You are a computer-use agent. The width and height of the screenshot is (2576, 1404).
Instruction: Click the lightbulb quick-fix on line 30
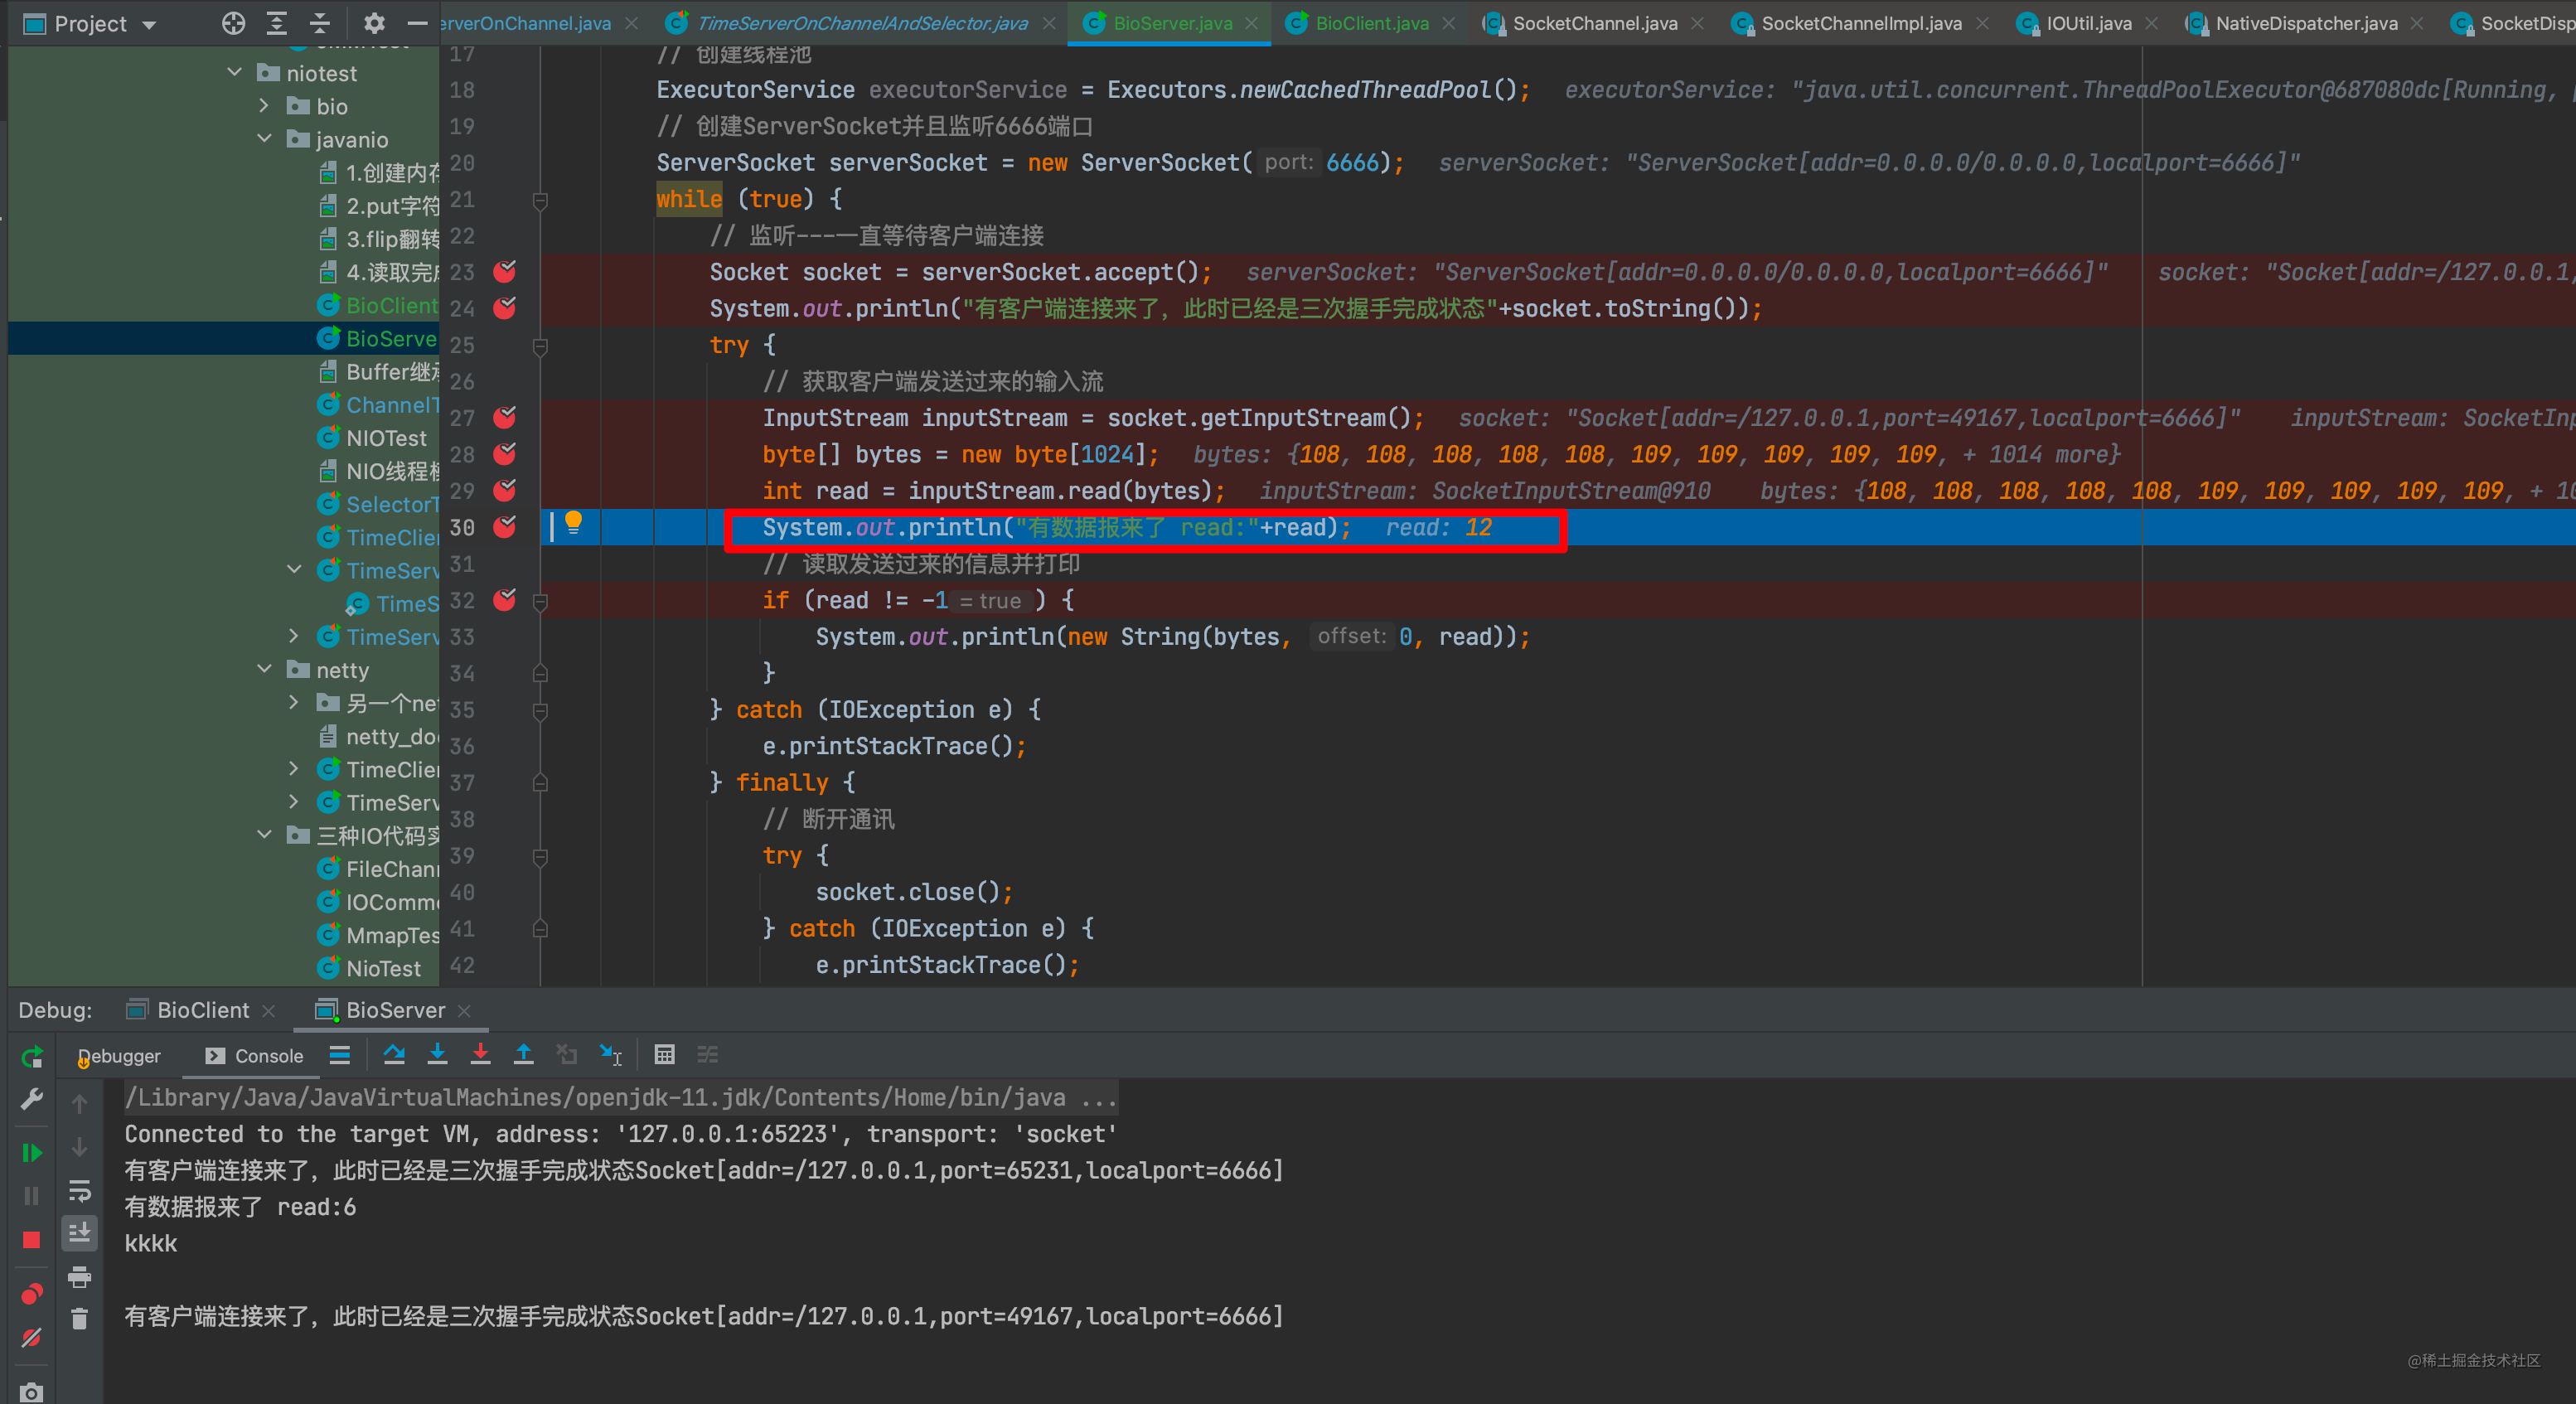[573, 521]
